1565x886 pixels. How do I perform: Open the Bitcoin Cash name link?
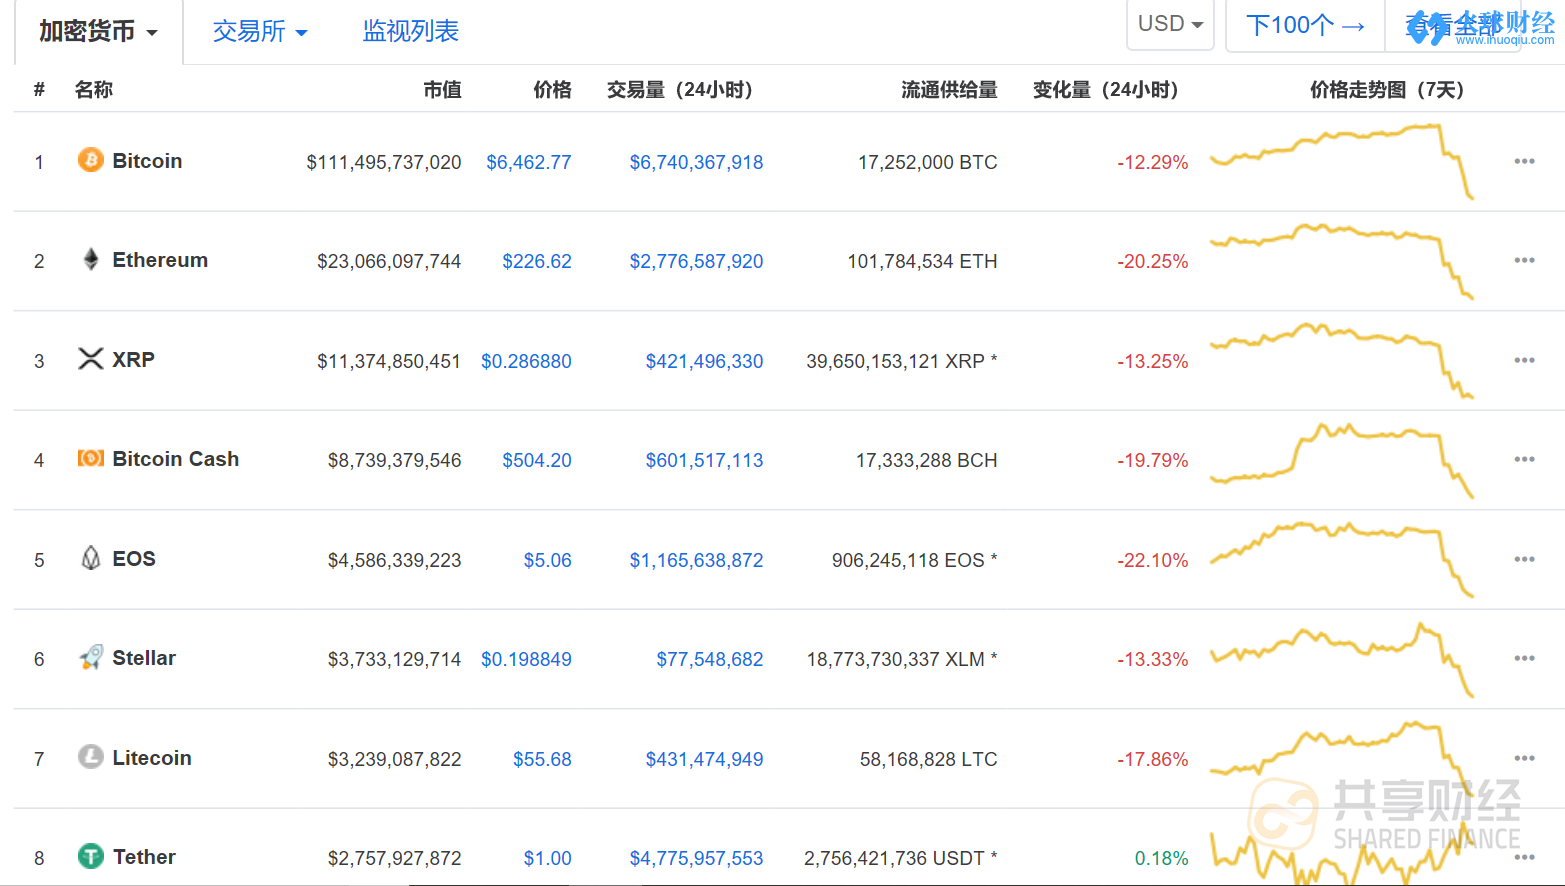tap(176, 459)
